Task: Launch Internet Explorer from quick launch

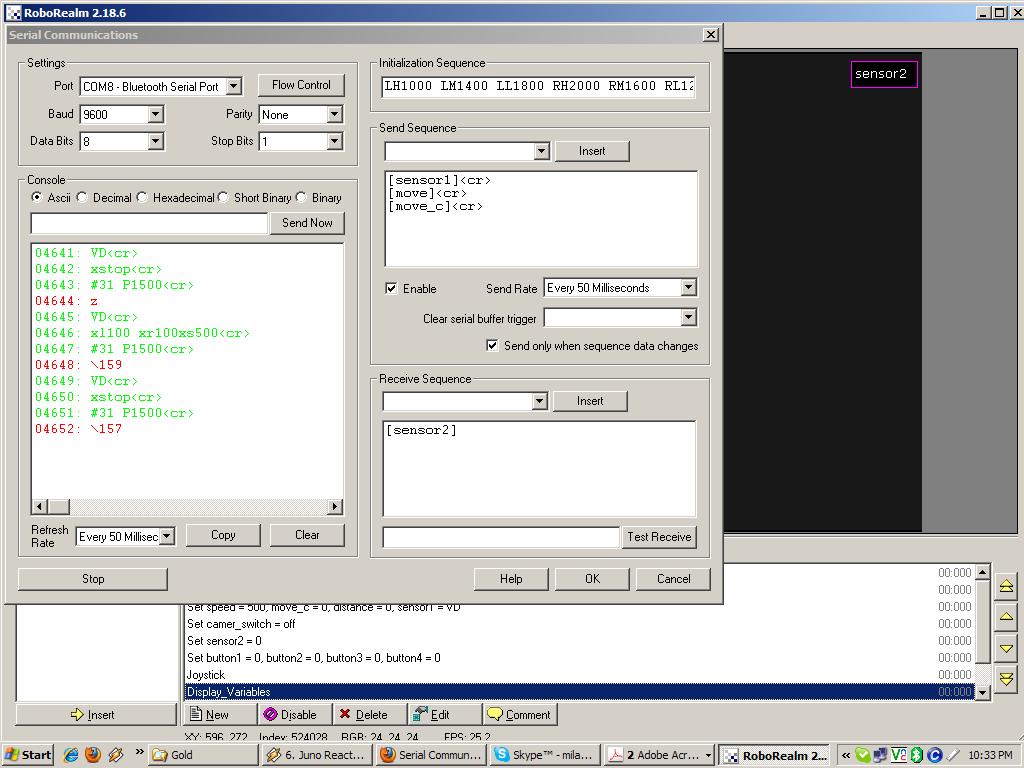Action: [x=71, y=755]
